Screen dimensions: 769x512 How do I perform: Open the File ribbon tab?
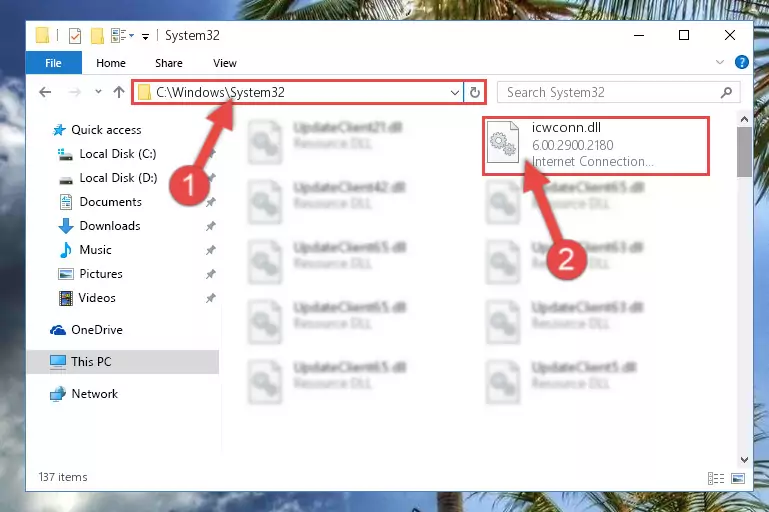tap(53, 63)
